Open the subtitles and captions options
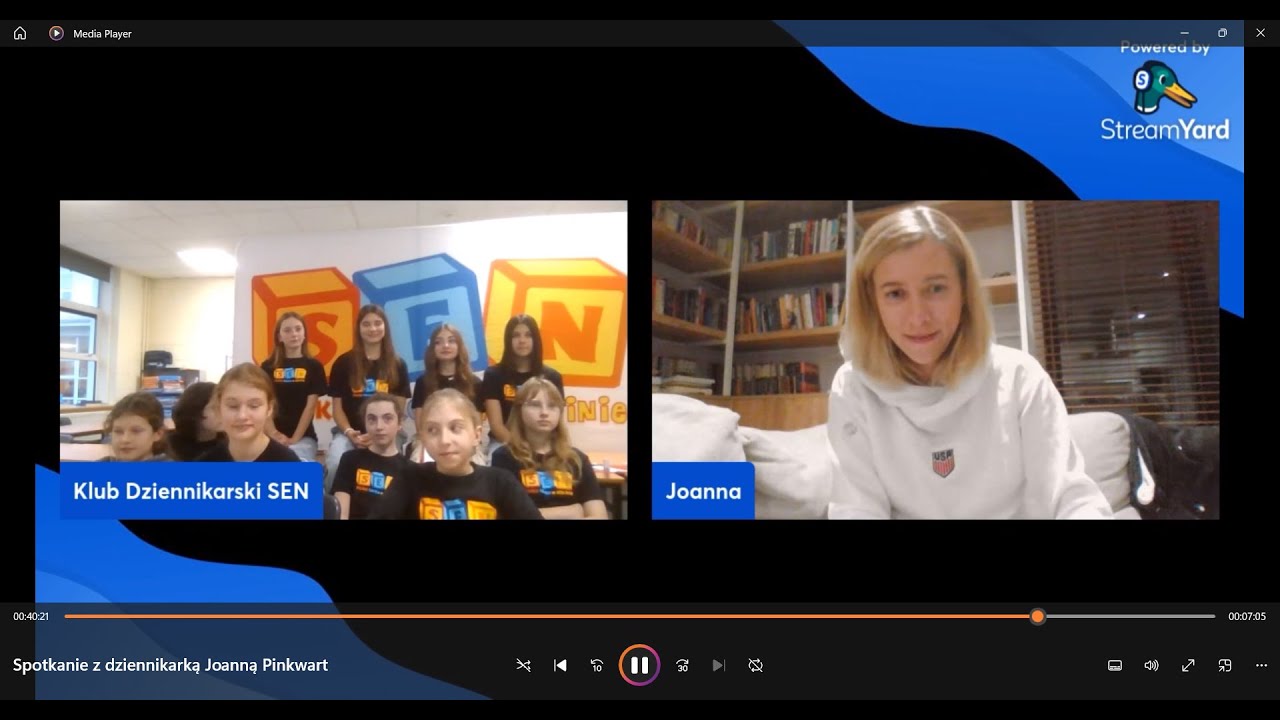Image resolution: width=1280 pixels, height=720 pixels. [x=1115, y=665]
